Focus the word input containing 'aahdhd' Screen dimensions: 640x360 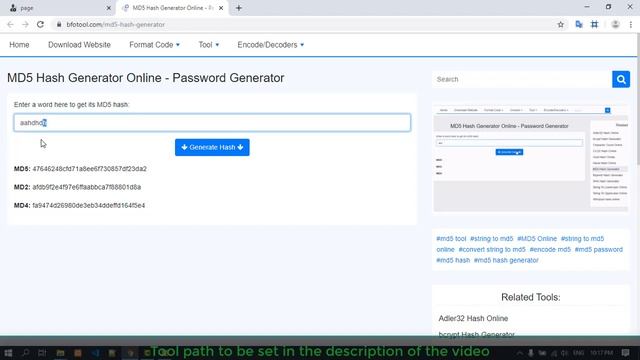(x=212, y=122)
